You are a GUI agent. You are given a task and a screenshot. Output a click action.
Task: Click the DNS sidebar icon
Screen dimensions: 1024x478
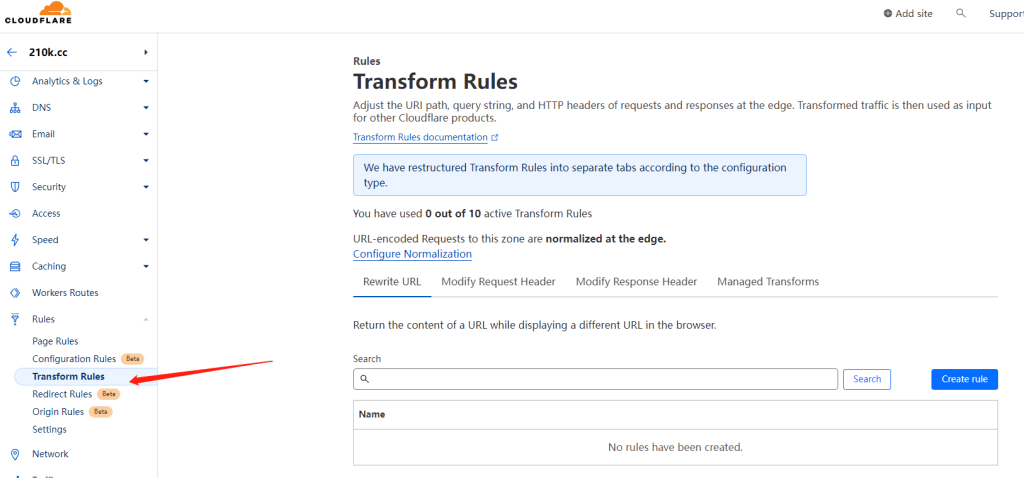point(15,107)
